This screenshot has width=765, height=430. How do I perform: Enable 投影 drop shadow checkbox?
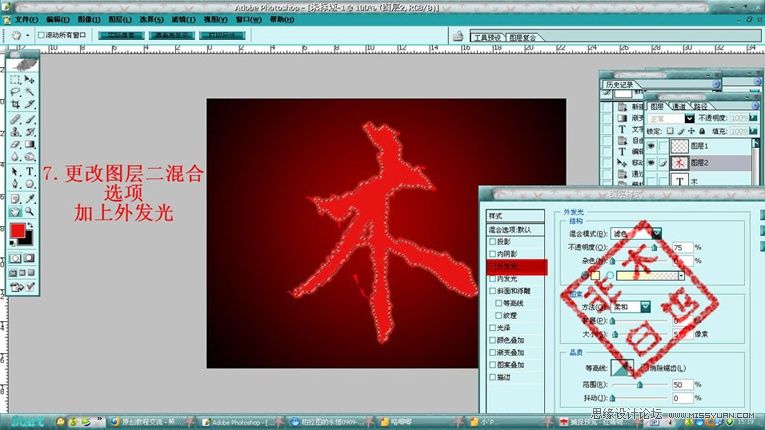pyautogui.click(x=492, y=242)
